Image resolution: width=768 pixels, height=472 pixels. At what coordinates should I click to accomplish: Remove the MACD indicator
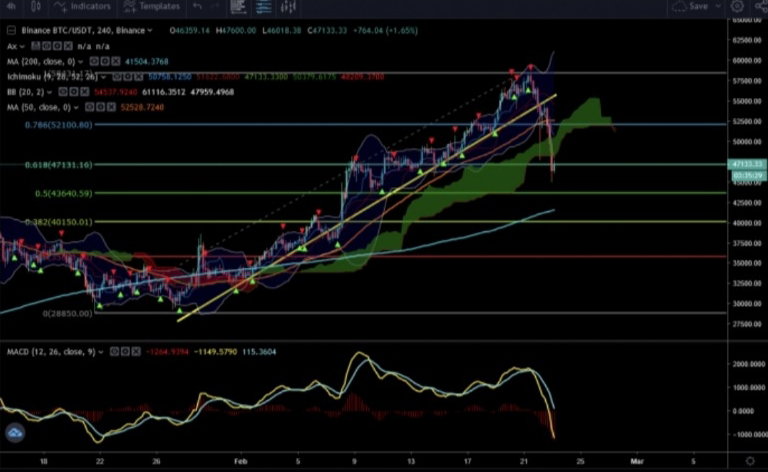point(136,352)
